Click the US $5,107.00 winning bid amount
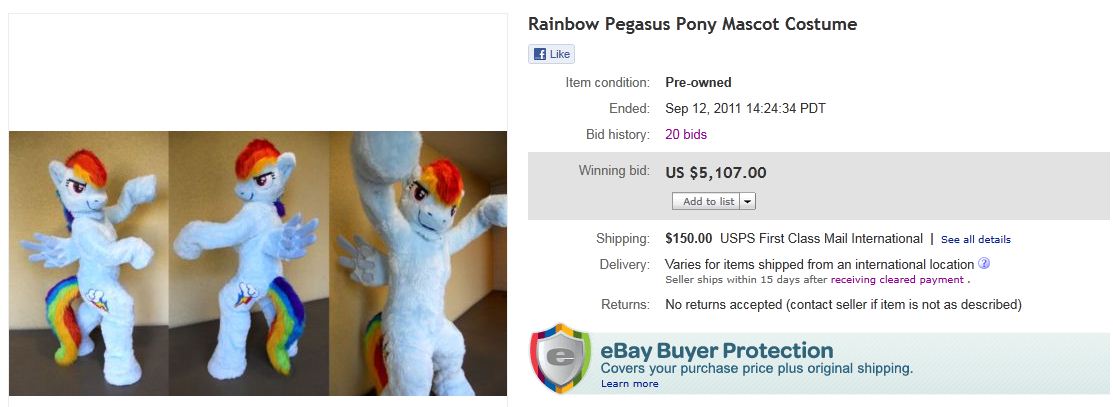This screenshot has width=1113, height=407. click(716, 173)
